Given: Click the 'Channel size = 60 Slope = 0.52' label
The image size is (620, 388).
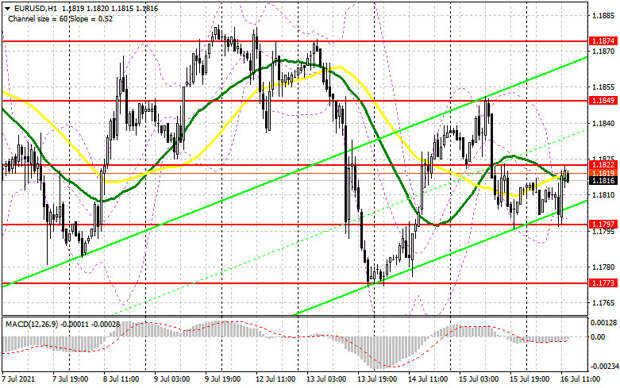Looking at the screenshot, I should coord(60,19).
